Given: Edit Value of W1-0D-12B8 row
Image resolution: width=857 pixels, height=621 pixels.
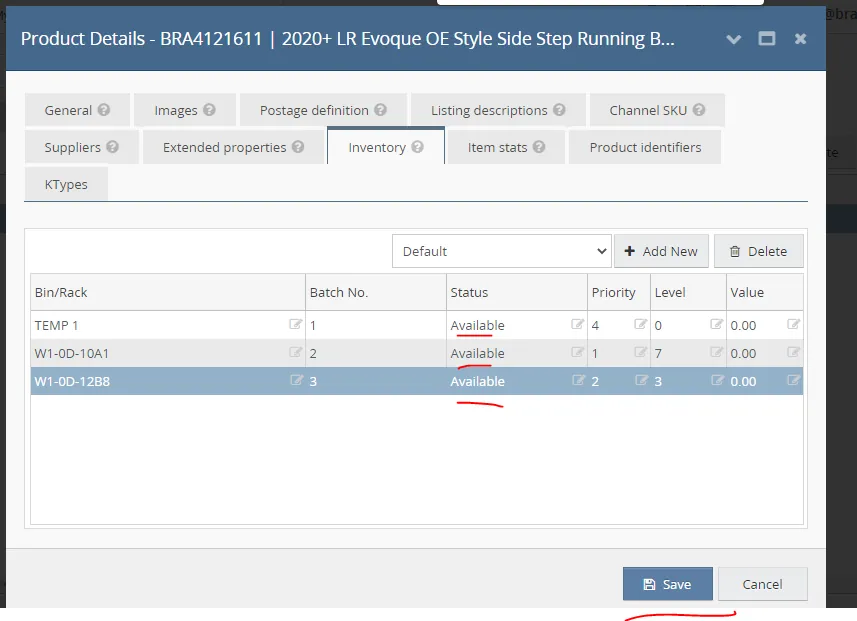Looking at the screenshot, I should tap(794, 380).
